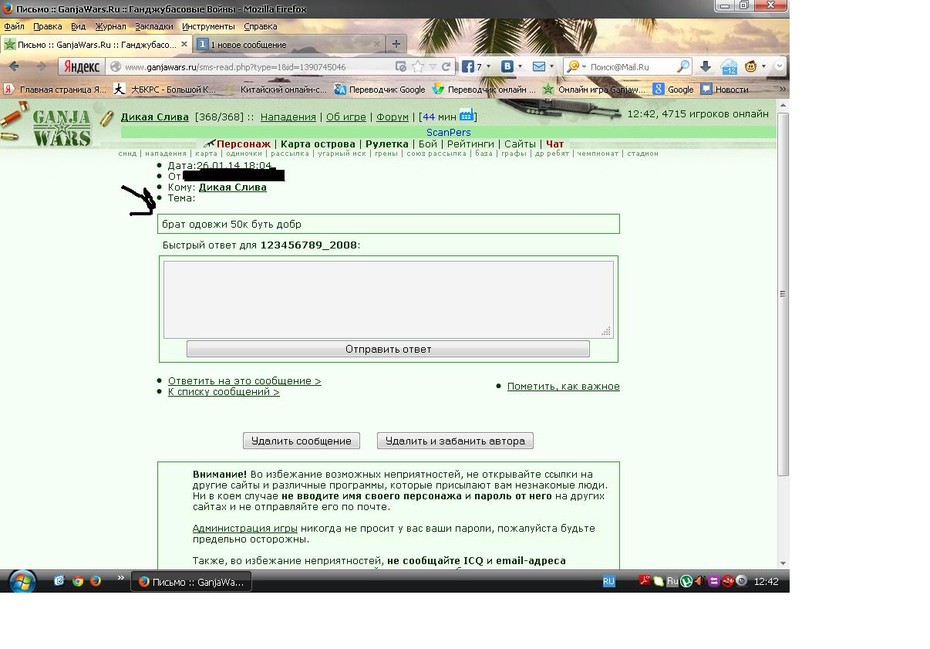Go to К списку сообщений link
This screenshot has height=649, width=930.
[x=224, y=392]
